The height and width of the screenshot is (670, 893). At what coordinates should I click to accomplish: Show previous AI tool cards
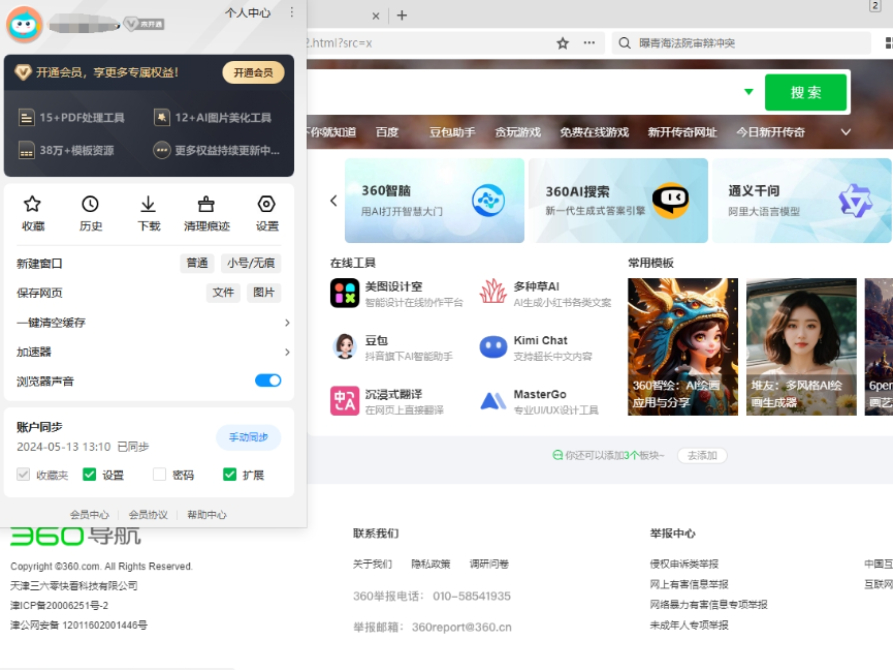click(334, 201)
